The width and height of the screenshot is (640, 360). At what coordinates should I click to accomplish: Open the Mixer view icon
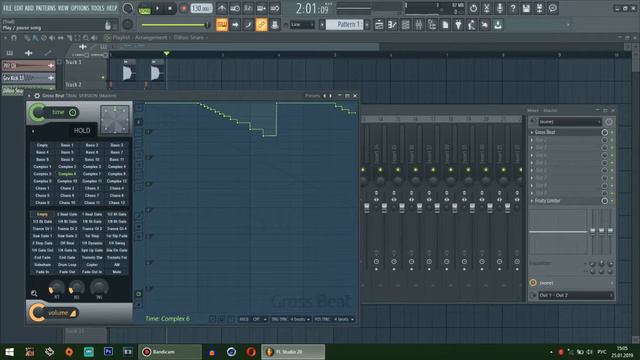(x=419, y=25)
